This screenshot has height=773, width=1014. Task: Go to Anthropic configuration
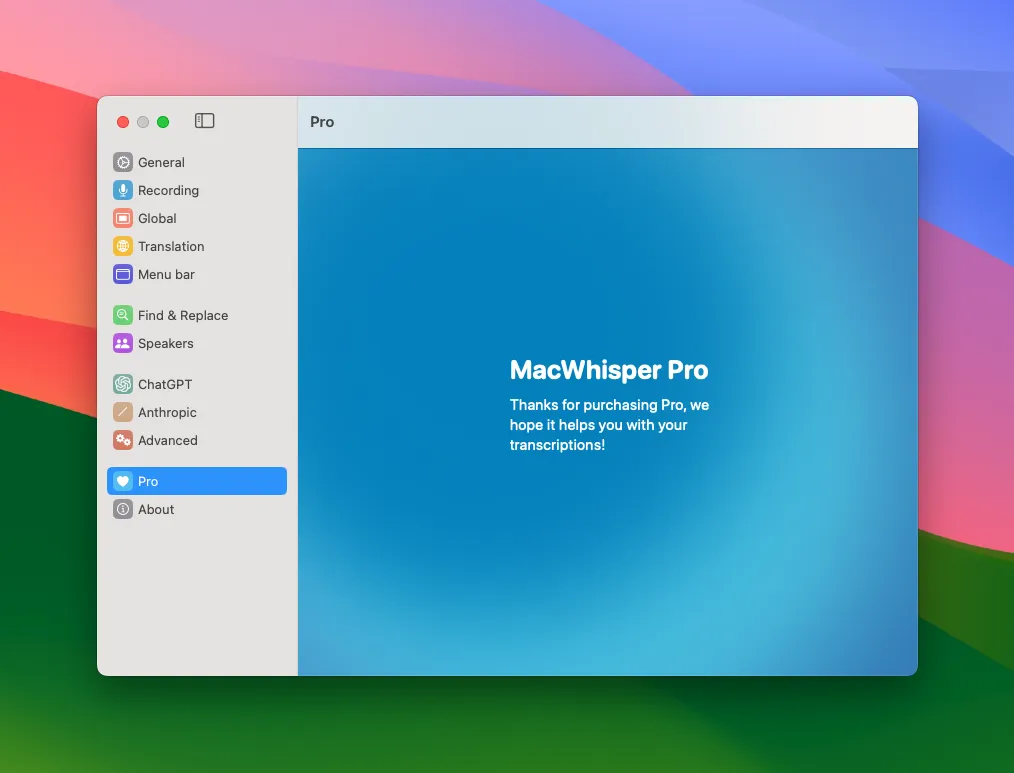tap(167, 412)
